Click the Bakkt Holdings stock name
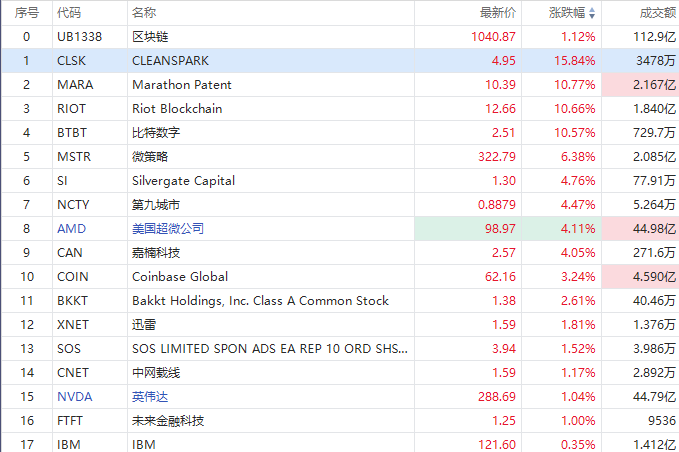The height and width of the screenshot is (452, 679). pos(260,301)
